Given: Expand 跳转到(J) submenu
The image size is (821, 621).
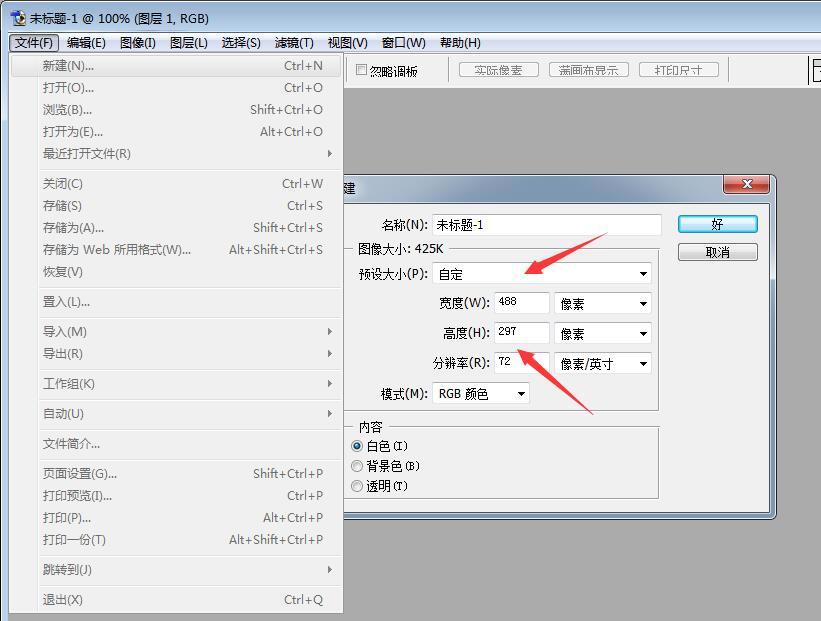Looking at the screenshot, I should pos(177,570).
